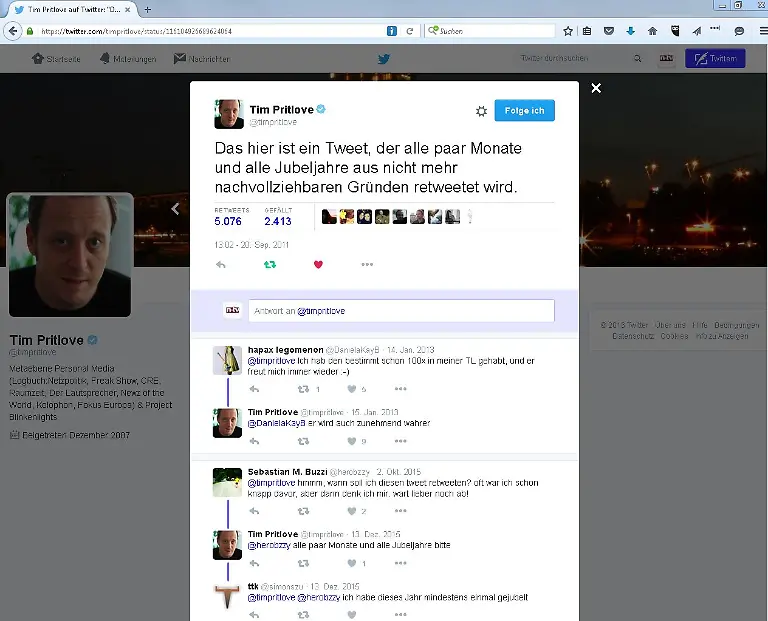Open more options on hapax legomenon's reply
Image resolution: width=768 pixels, height=621 pixels.
(x=400, y=389)
